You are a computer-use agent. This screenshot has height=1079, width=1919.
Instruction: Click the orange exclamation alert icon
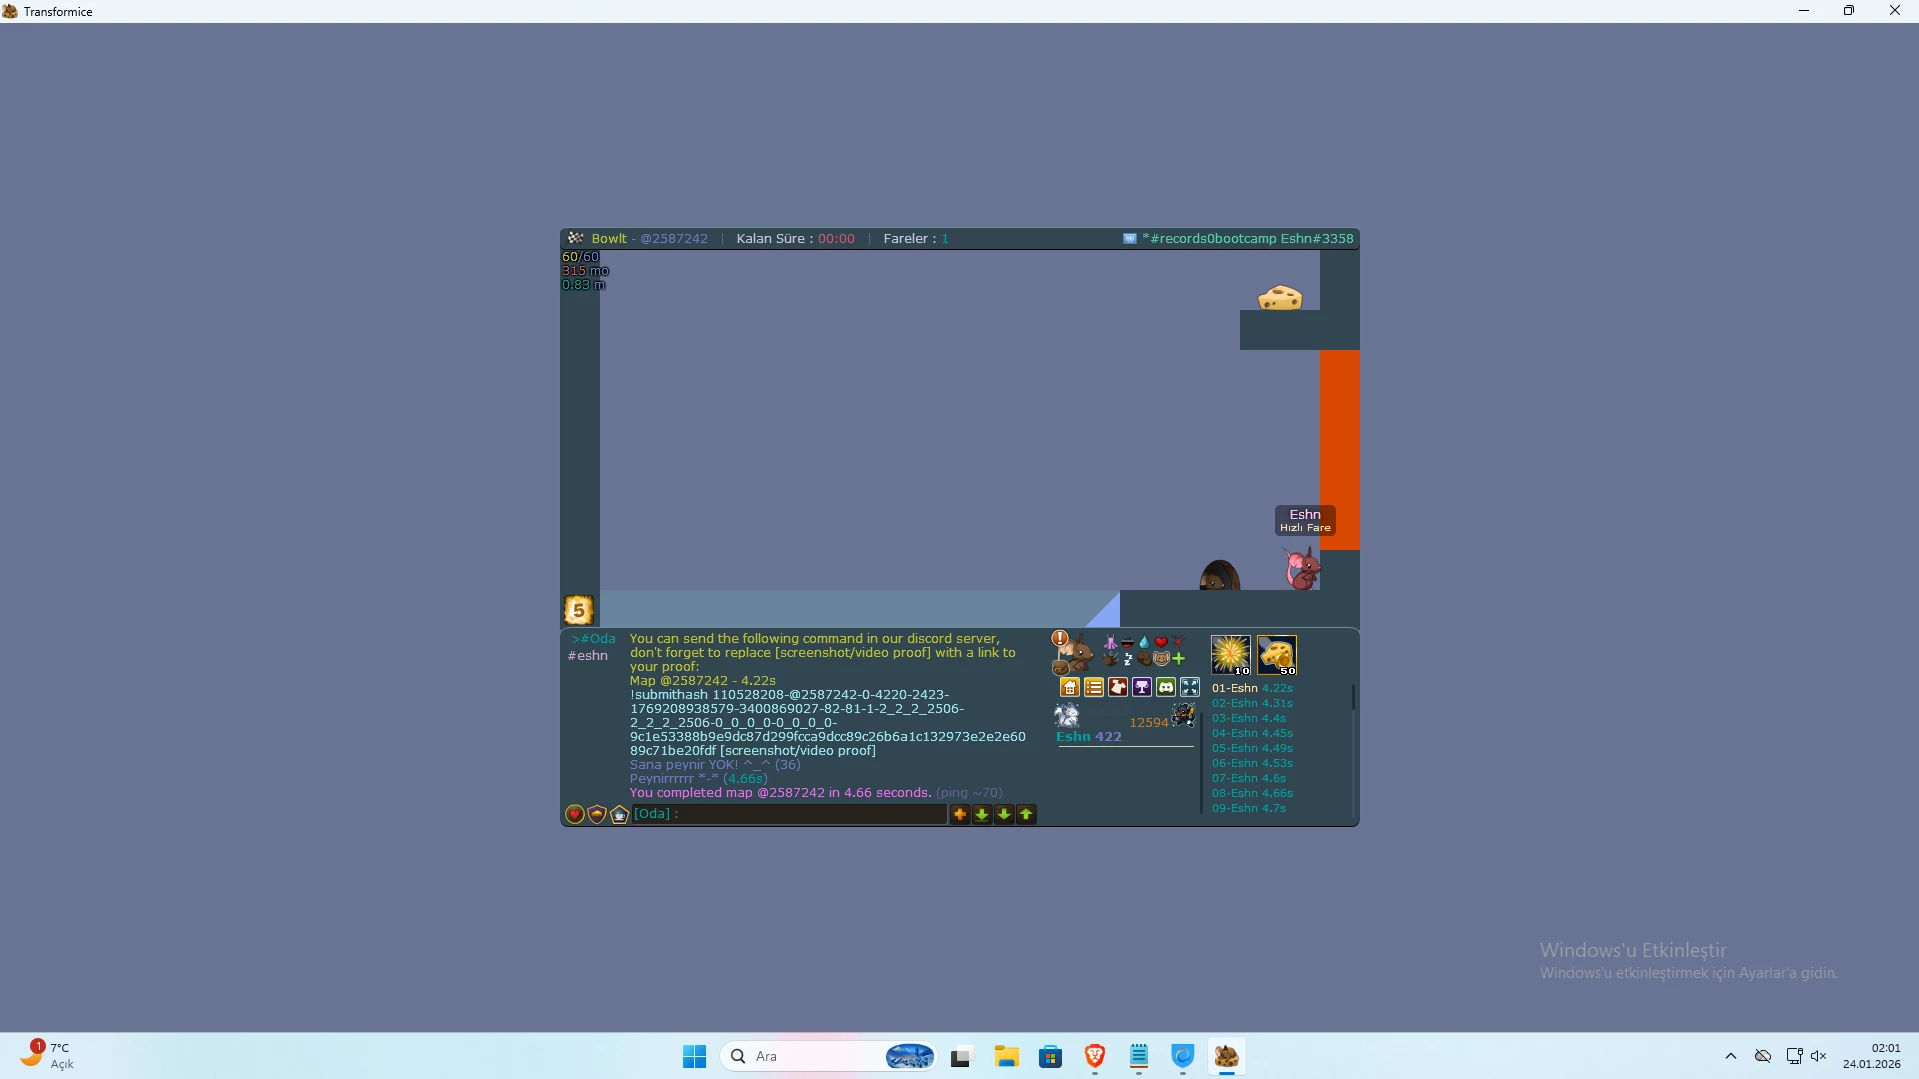point(1060,638)
